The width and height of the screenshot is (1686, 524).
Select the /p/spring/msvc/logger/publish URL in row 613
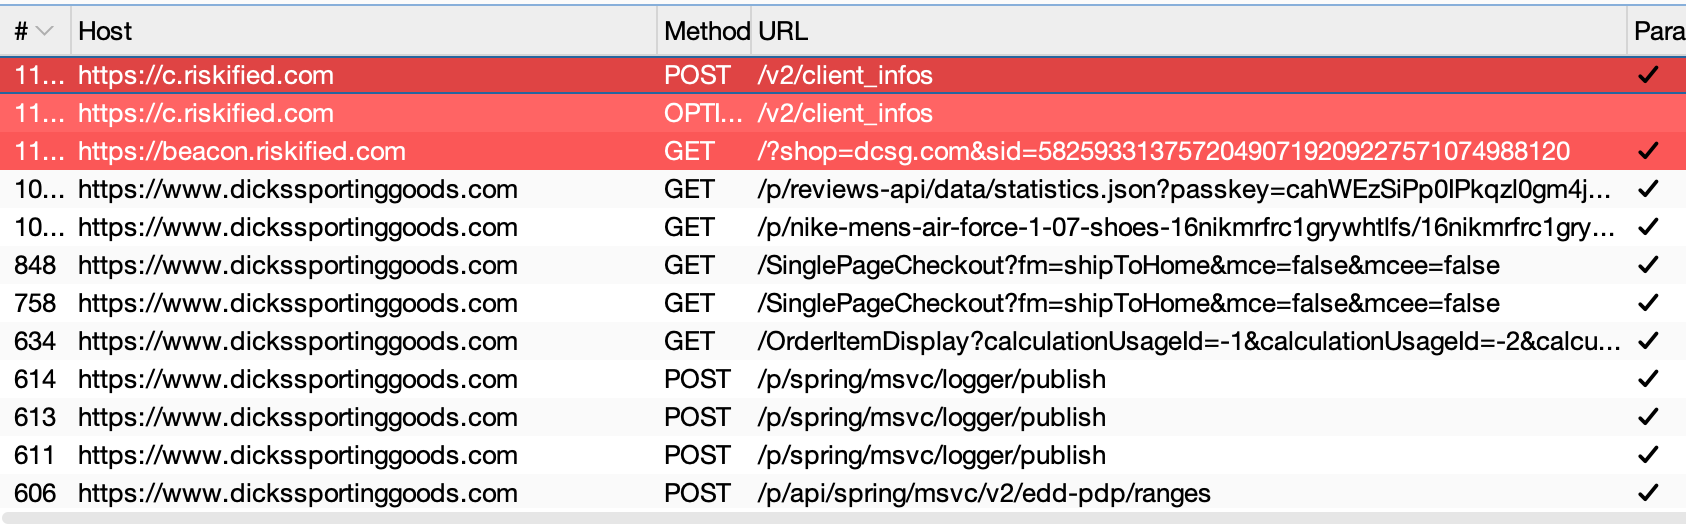[x=932, y=417]
